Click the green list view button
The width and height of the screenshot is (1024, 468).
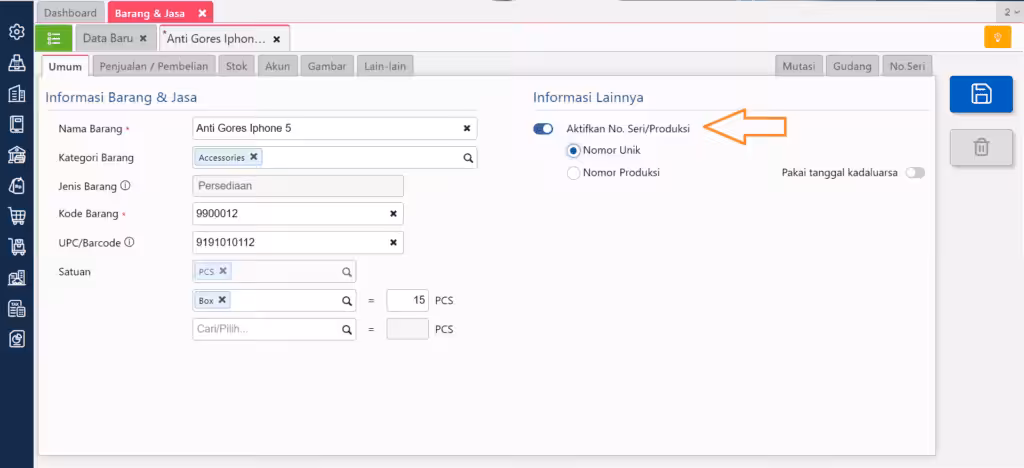[54, 39]
